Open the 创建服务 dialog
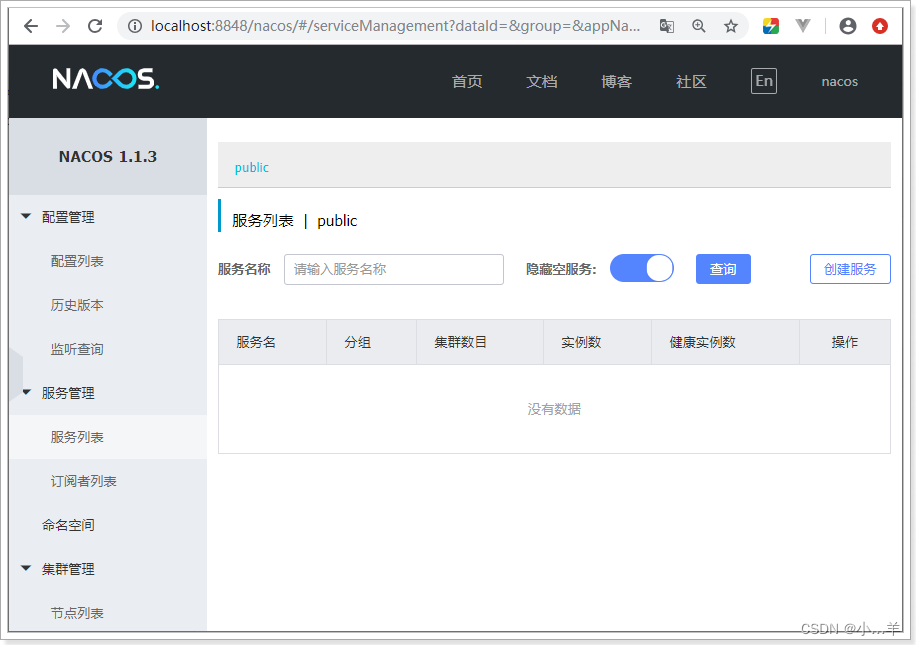This screenshot has width=916, height=645. pos(850,268)
